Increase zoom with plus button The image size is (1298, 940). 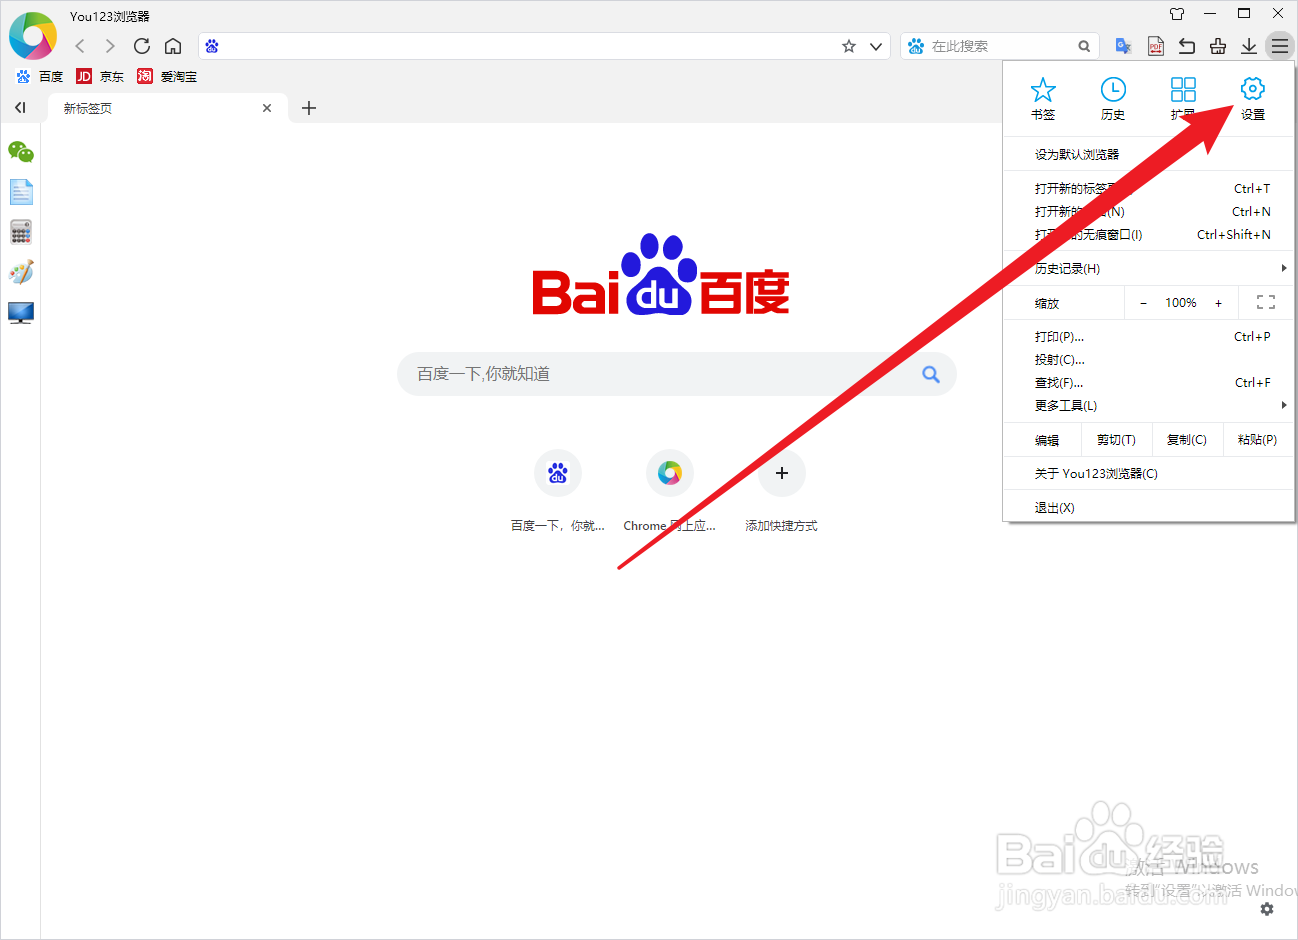coord(1218,303)
